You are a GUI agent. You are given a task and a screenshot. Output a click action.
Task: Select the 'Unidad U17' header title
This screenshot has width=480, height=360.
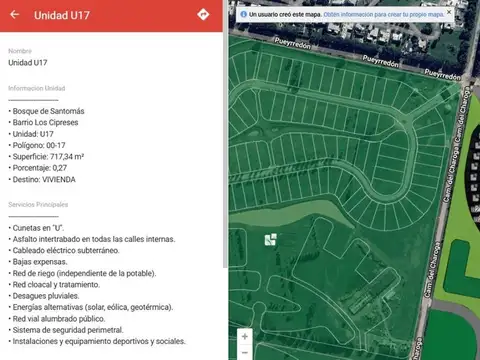[x=62, y=15]
